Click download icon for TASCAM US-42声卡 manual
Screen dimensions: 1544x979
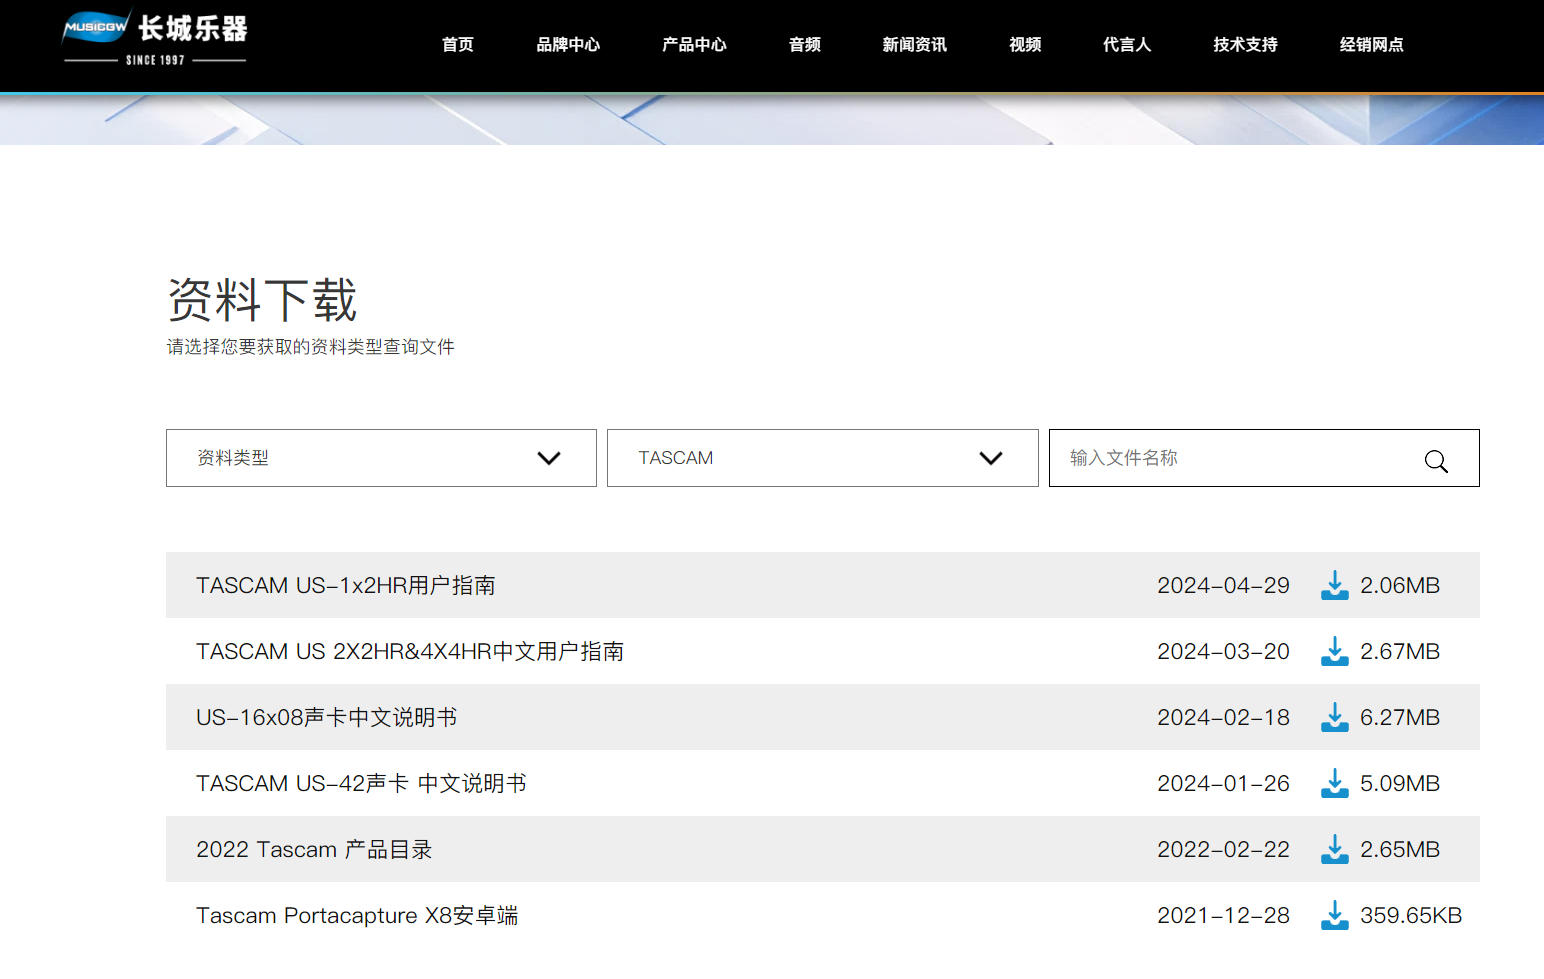click(1334, 784)
